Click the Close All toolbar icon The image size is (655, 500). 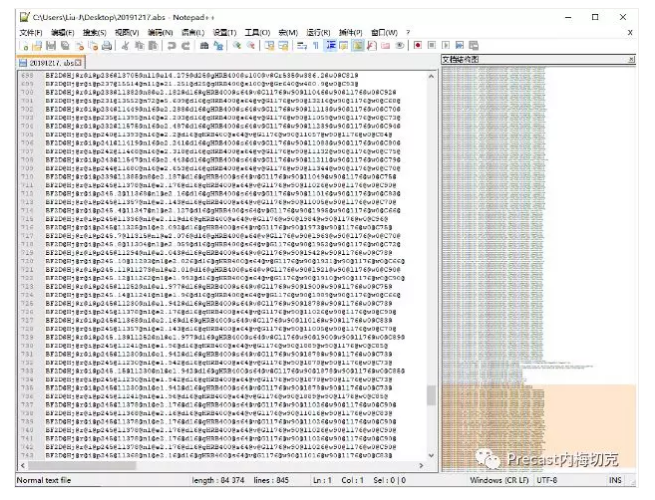click(93, 46)
